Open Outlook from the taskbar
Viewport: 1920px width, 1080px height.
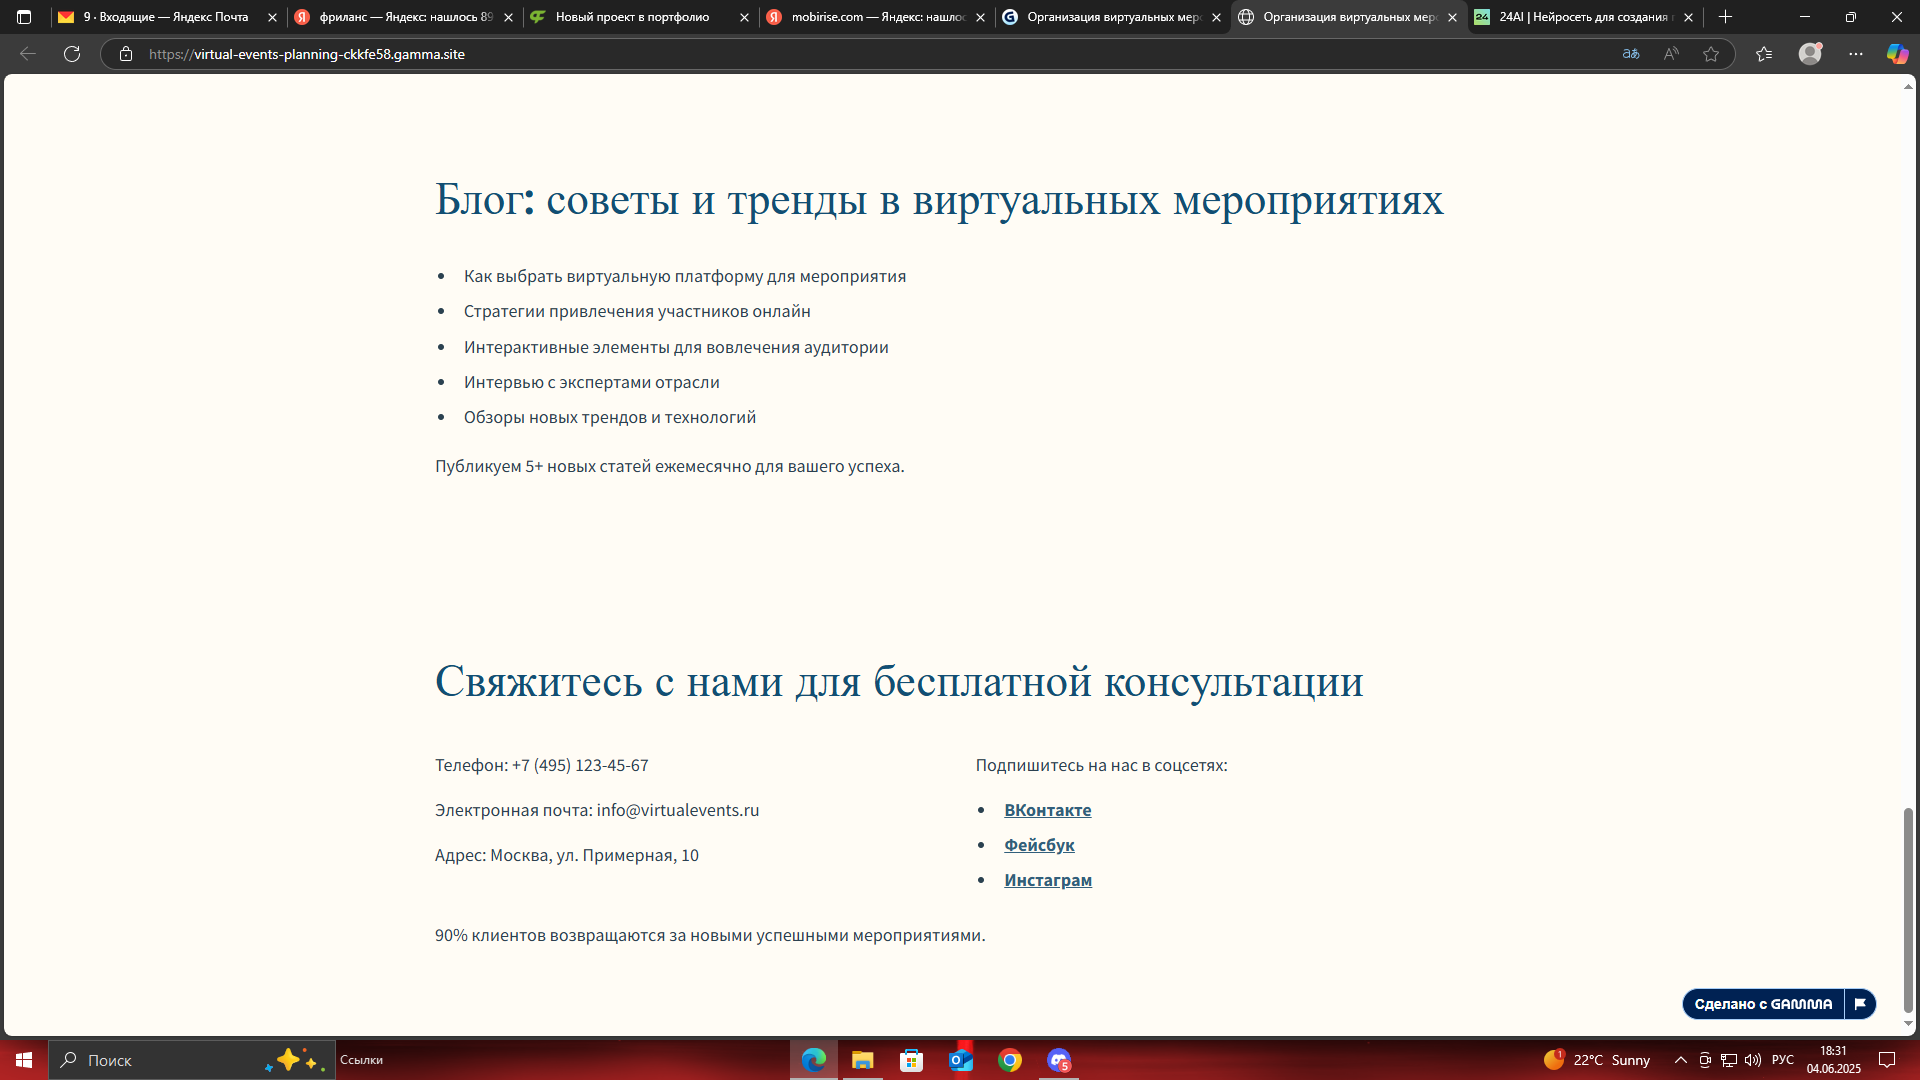[960, 1060]
